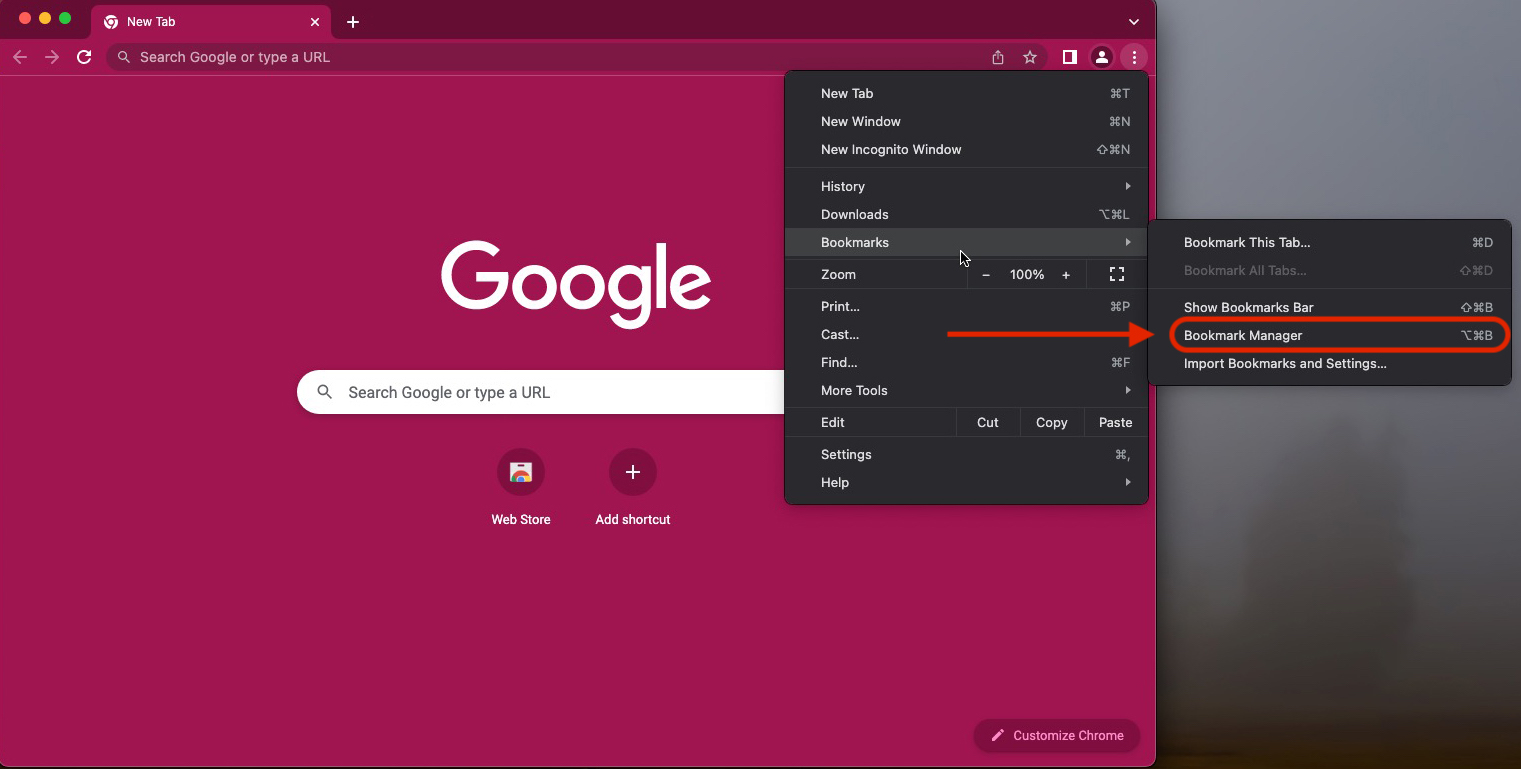Open the side panel icon

click(x=1069, y=57)
